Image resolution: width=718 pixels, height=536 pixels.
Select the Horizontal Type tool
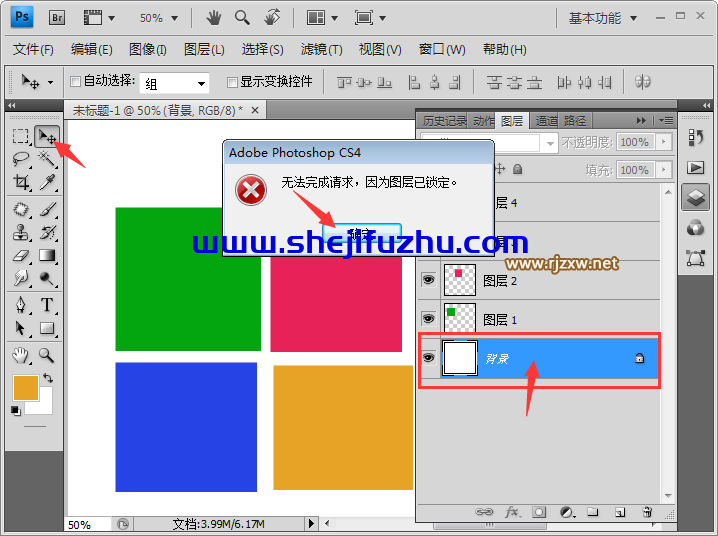(47, 305)
